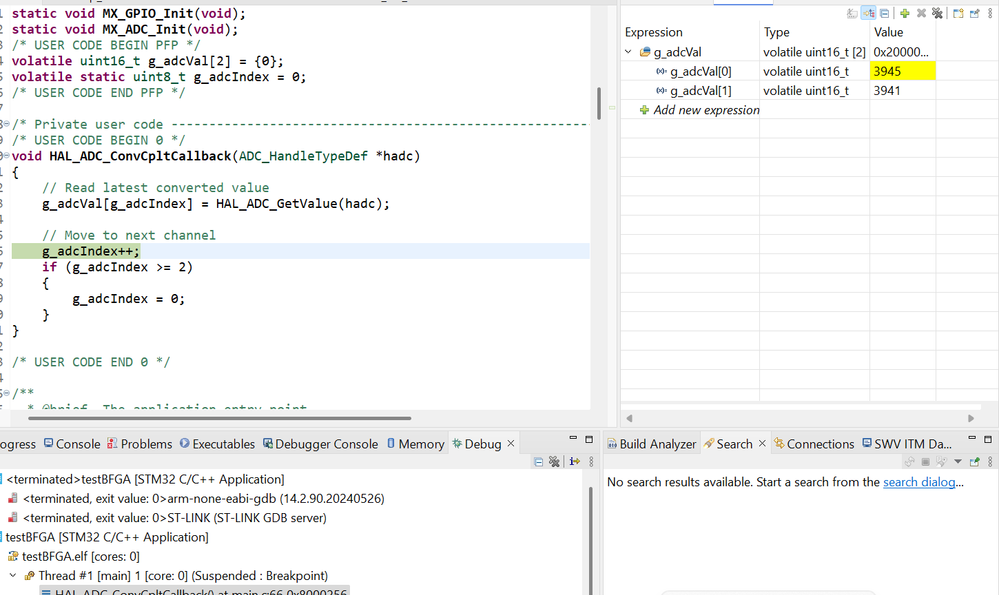The height and width of the screenshot is (595, 999).
Task: Fold the HAL_ADC_ConvCpltCallback function in editor
Action: point(6,156)
